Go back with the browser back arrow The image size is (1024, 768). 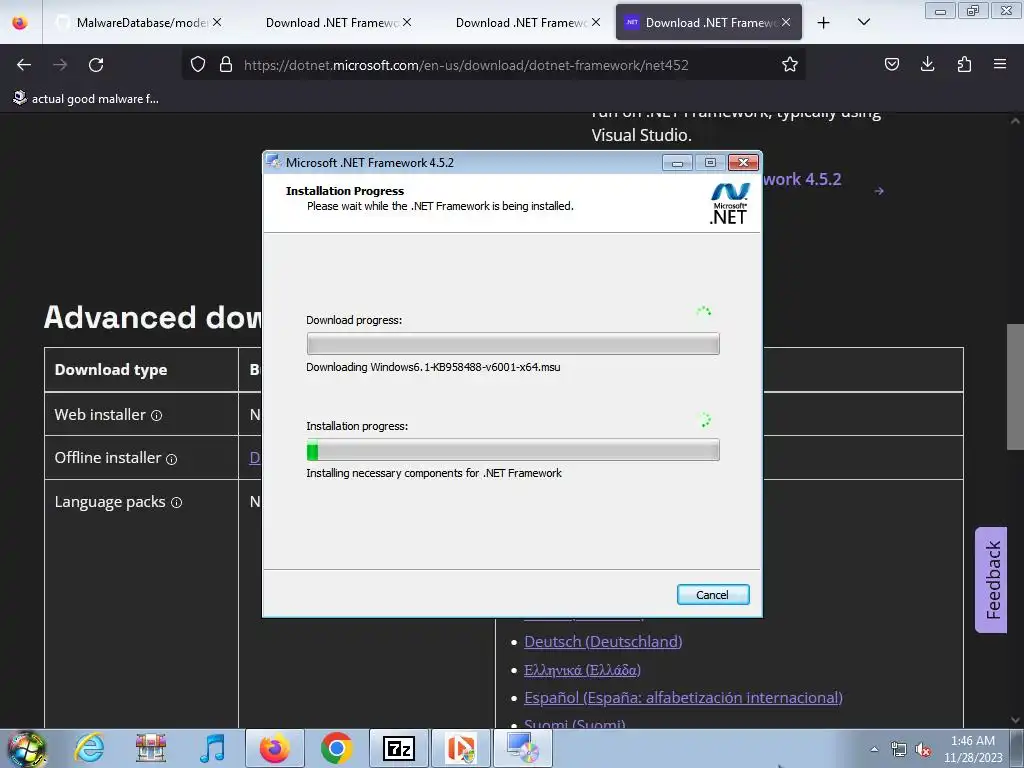coord(24,65)
